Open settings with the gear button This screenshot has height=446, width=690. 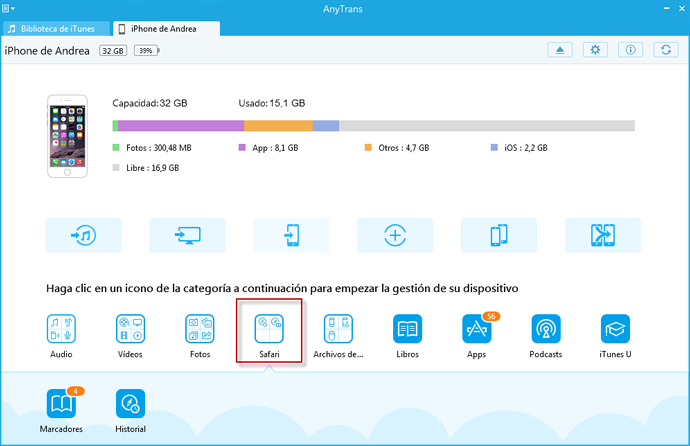click(595, 50)
